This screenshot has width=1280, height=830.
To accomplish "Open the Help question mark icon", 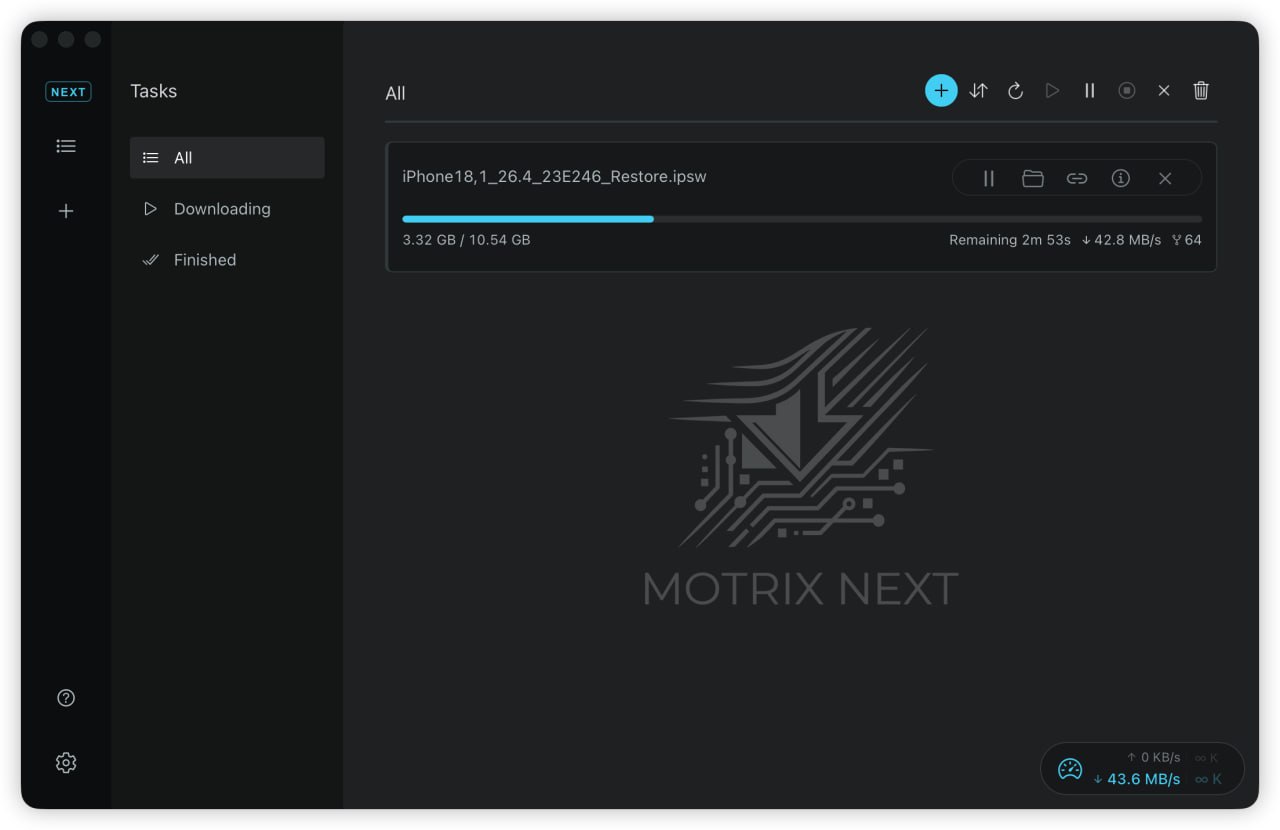I will tap(66, 697).
